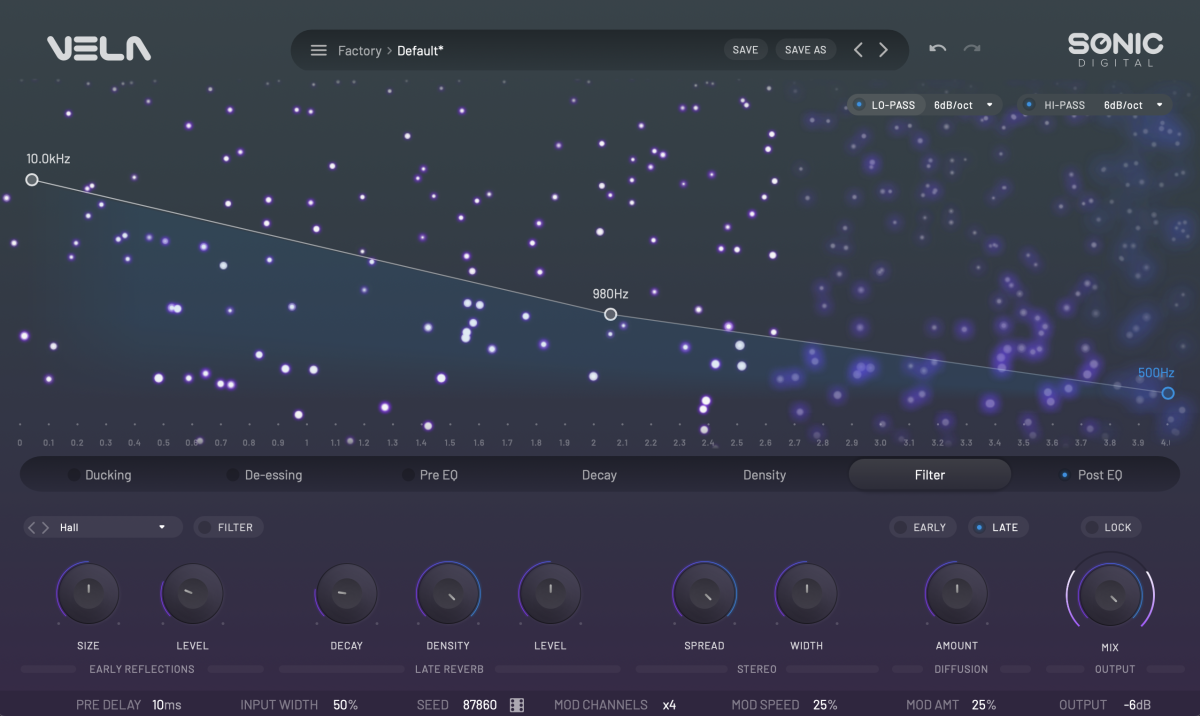Toggle the HI-PASS filter on/off
The image size is (1200, 716).
pyautogui.click(x=1030, y=105)
